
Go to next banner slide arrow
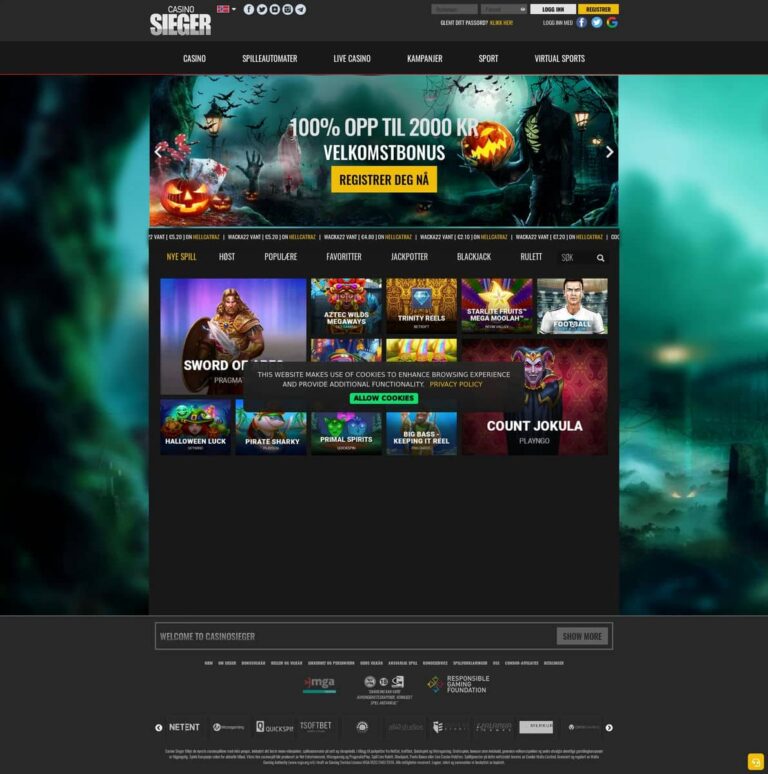point(610,152)
